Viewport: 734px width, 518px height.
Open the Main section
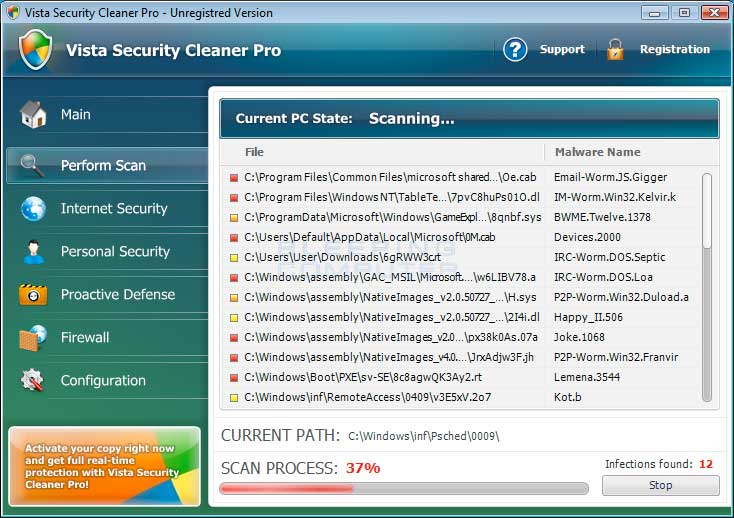point(107,114)
